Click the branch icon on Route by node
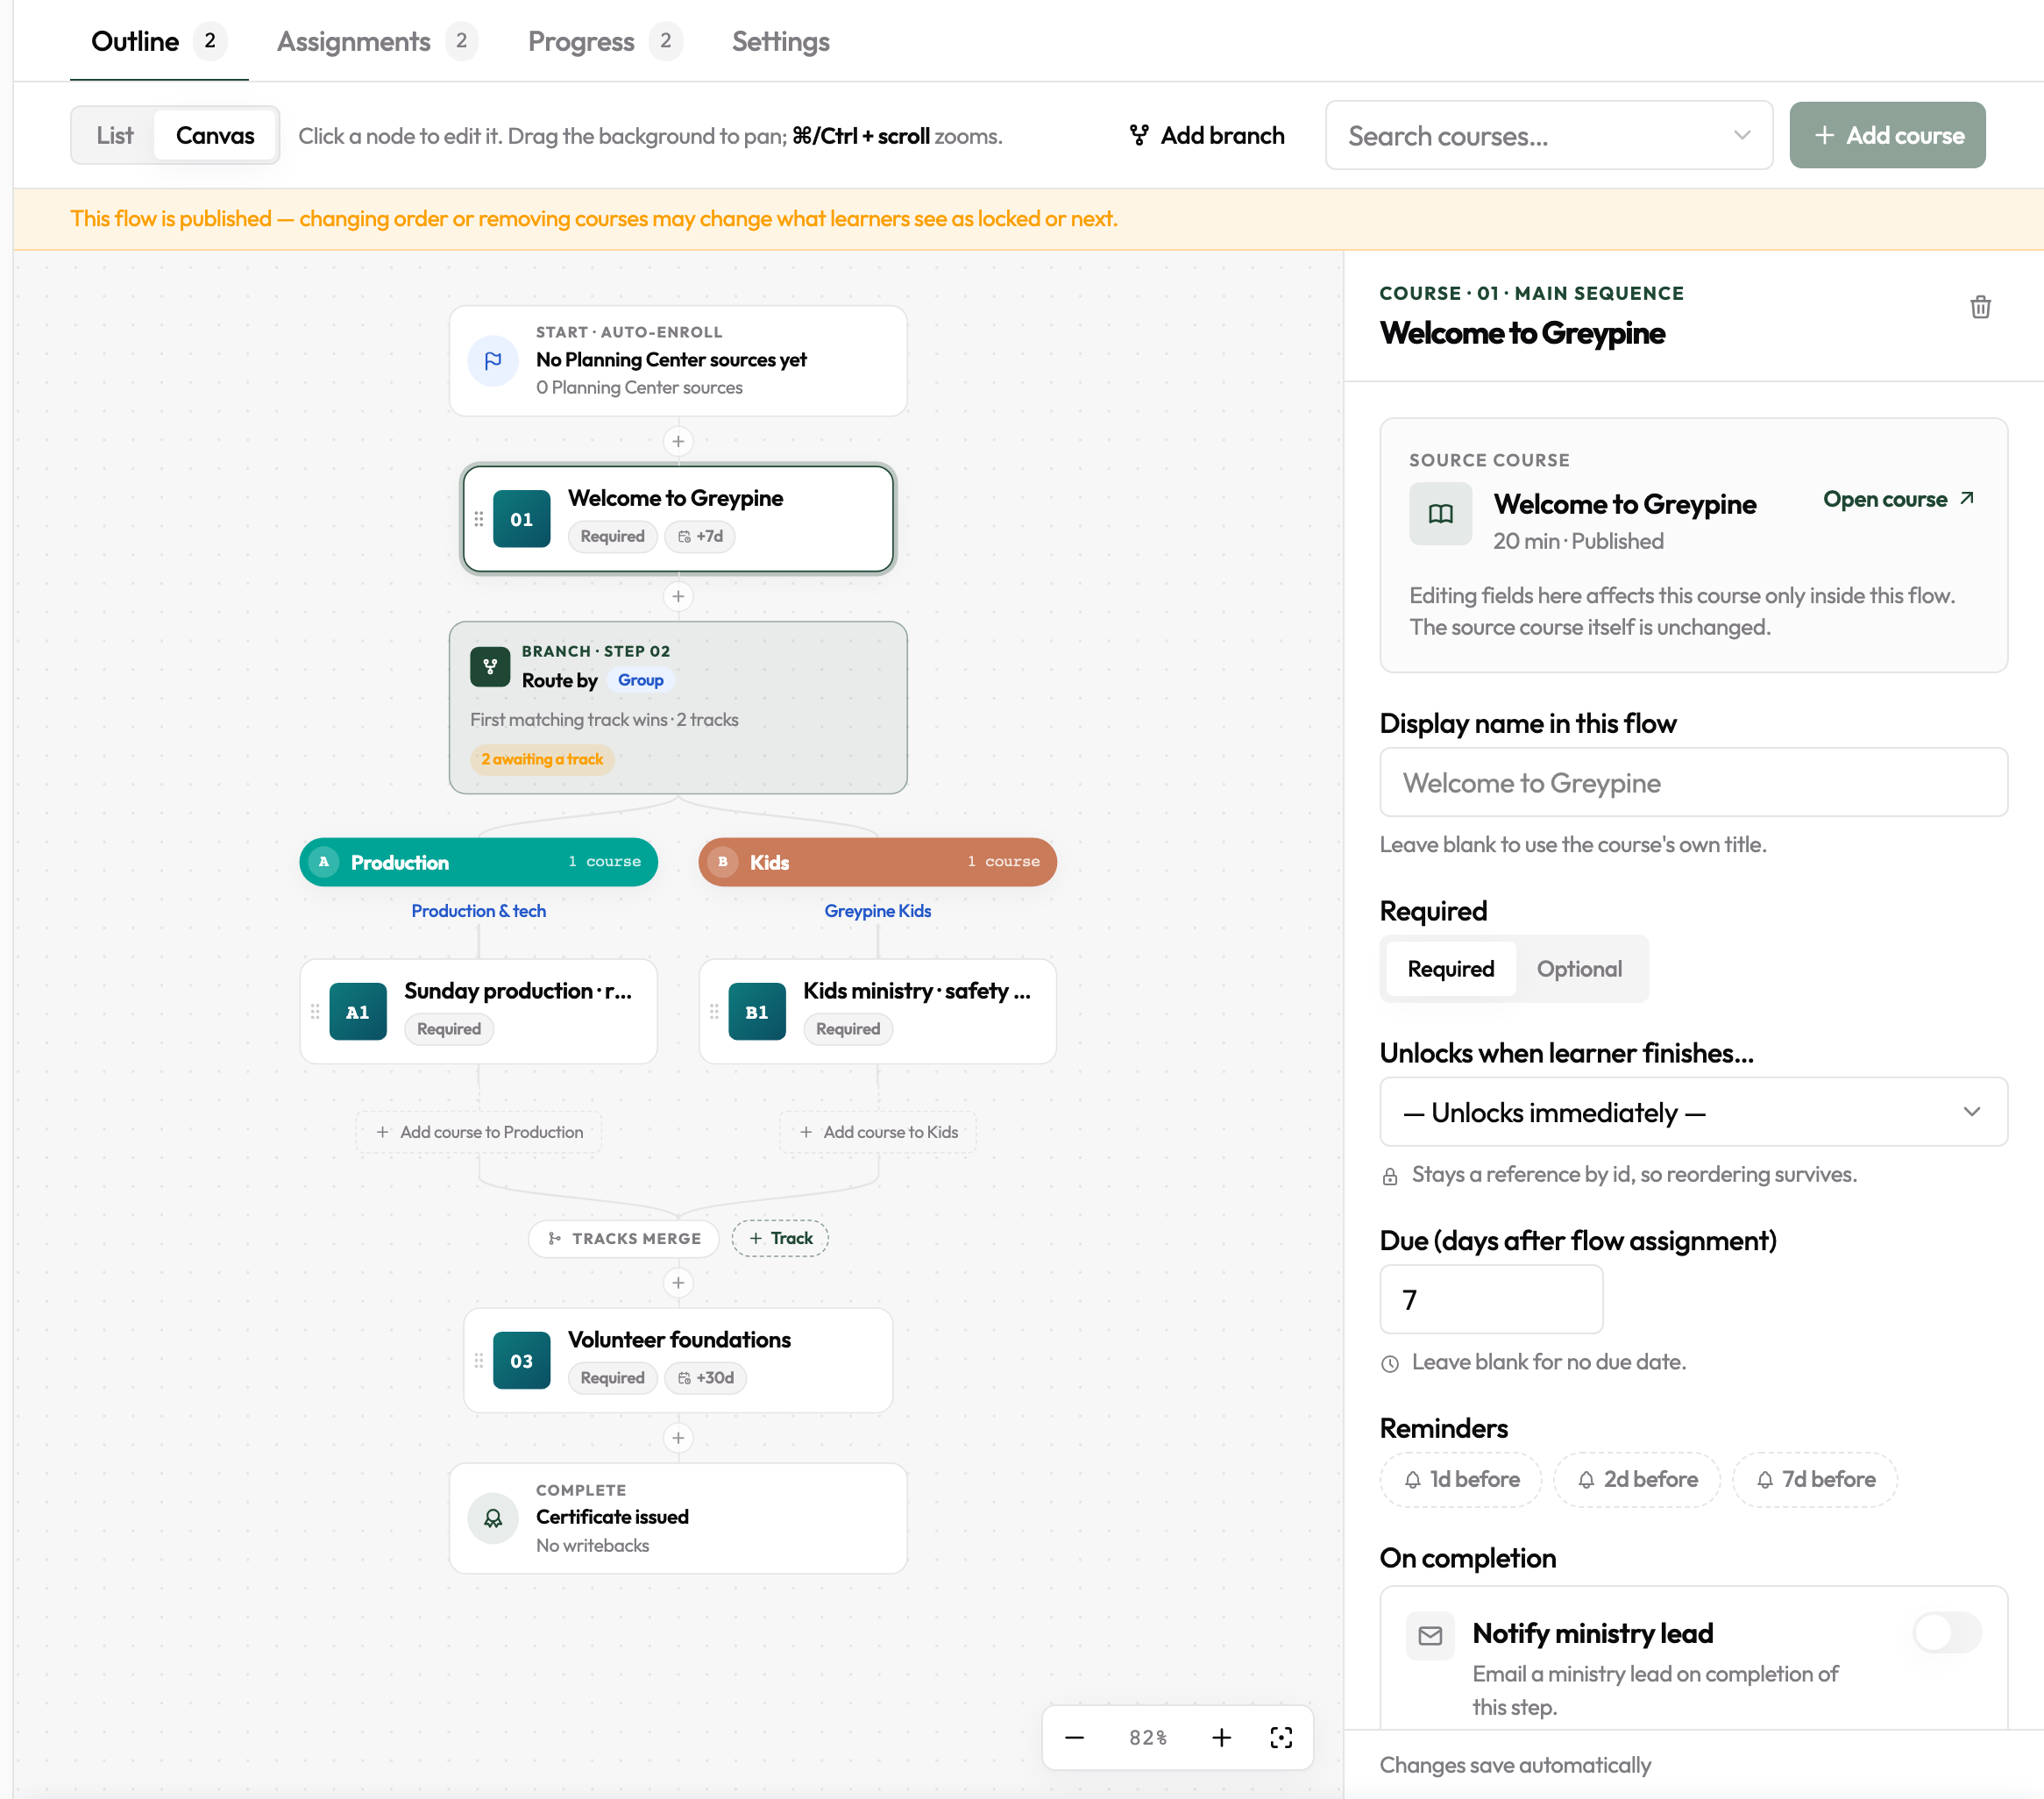This screenshot has height=1799, width=2044. (490, 667)
